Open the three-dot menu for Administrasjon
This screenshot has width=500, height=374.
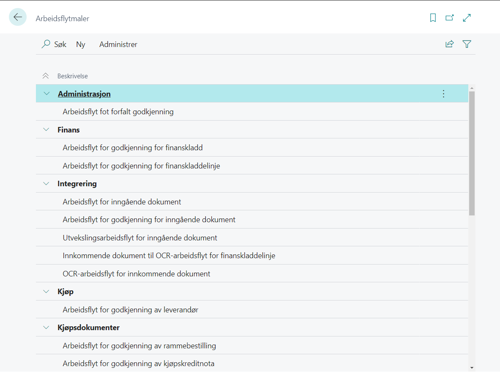click(443, 94)
